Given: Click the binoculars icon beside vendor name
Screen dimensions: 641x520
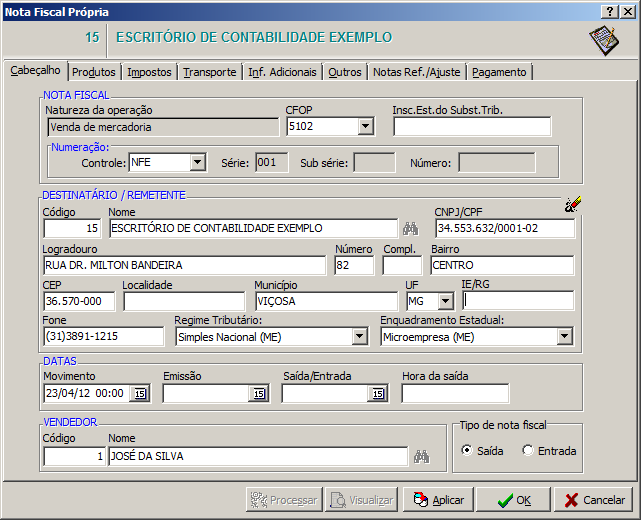Looking at the screenshot, I should (422, 457).
